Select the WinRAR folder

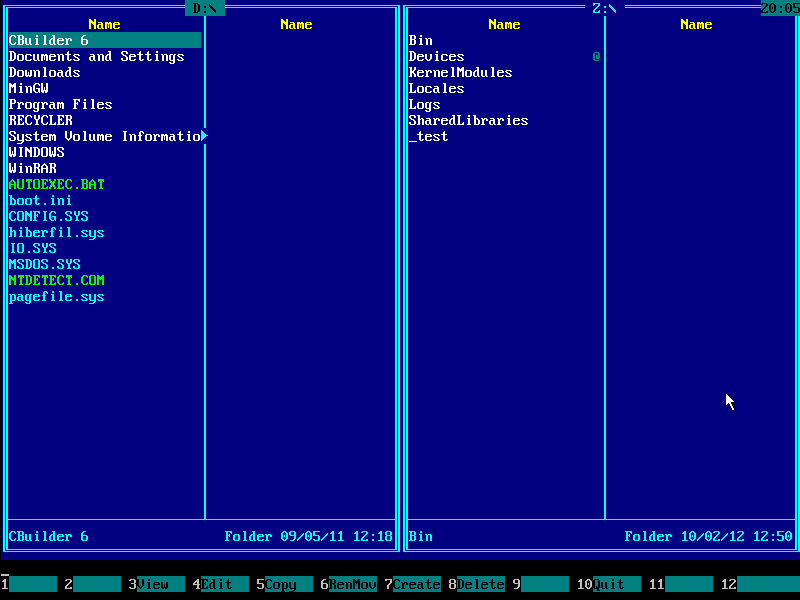coord(33,168)
